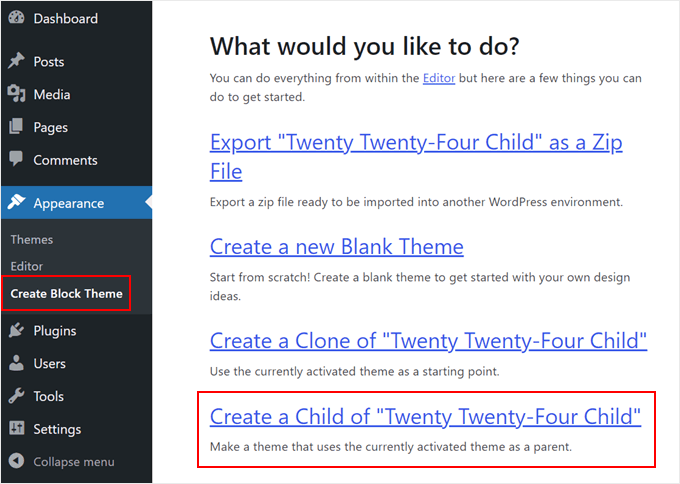This screenshot has width=680, height=484.
Task: Click the Pages icon in sidebar
Action: coord(16,128)
